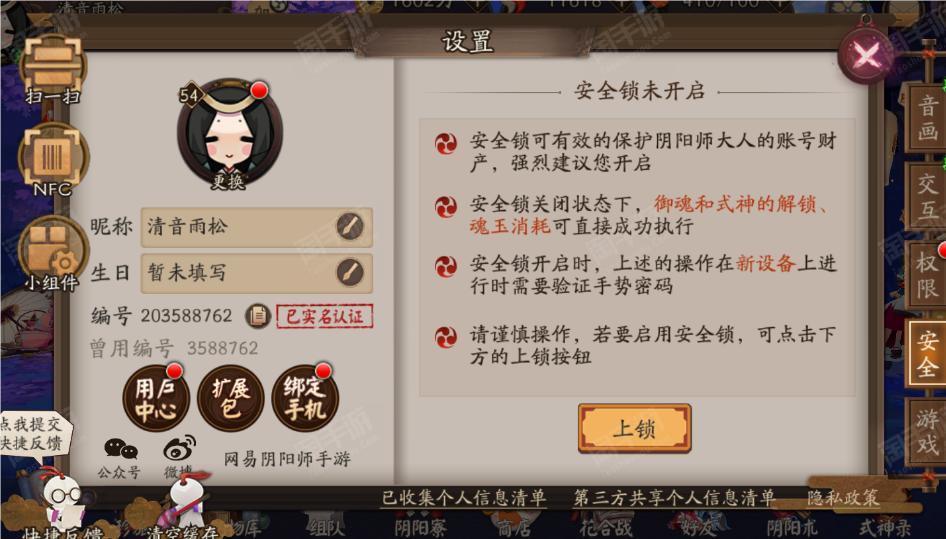Click the 昵称 nickname field
The width and height of the screenshot is (946, 539).
[x=256, y=227]
